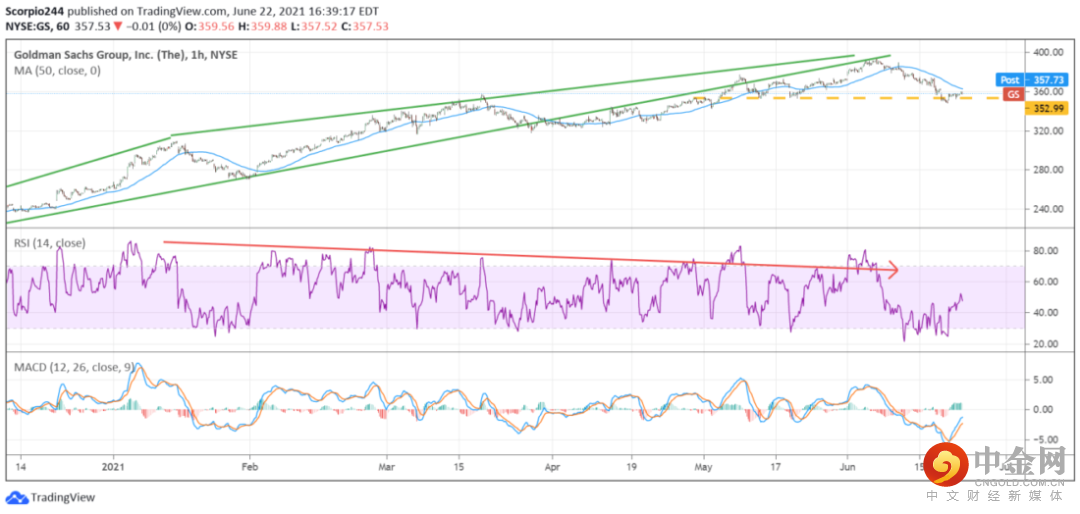Select the RSI (14, close) indicator label
The image size is (1080, 514).
tap(48, 243)
